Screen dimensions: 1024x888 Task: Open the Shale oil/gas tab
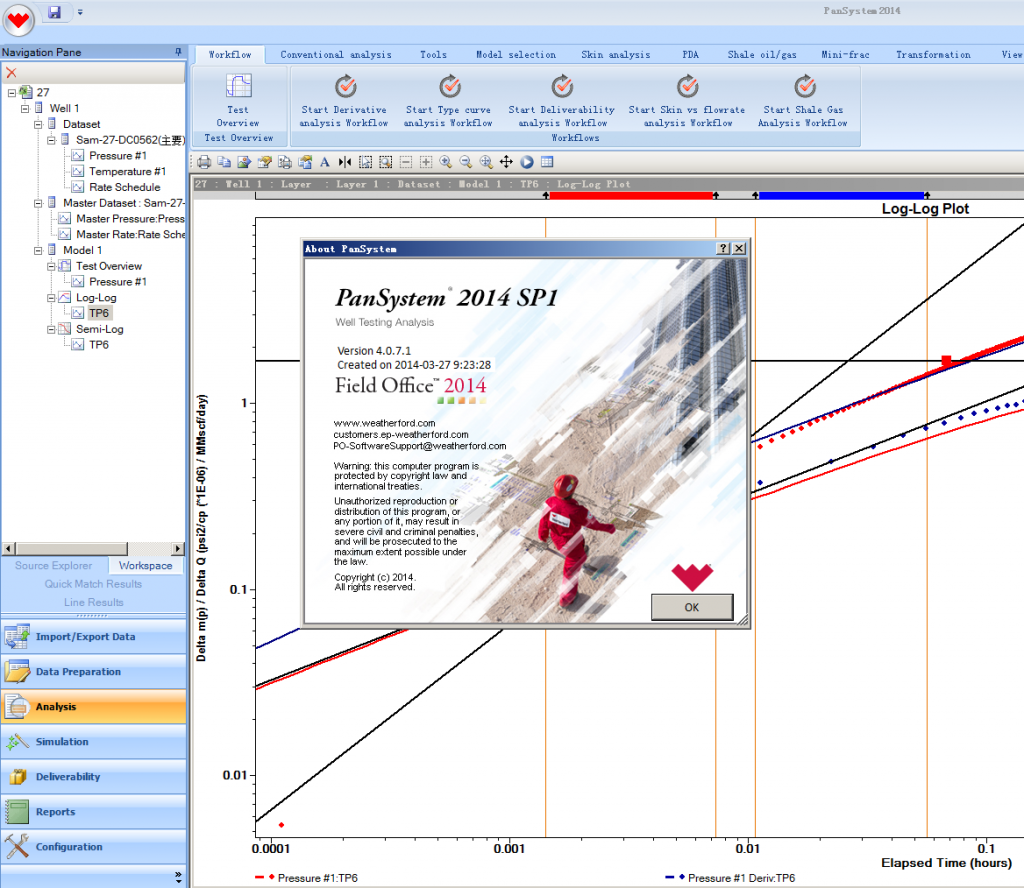pos(762,55)
